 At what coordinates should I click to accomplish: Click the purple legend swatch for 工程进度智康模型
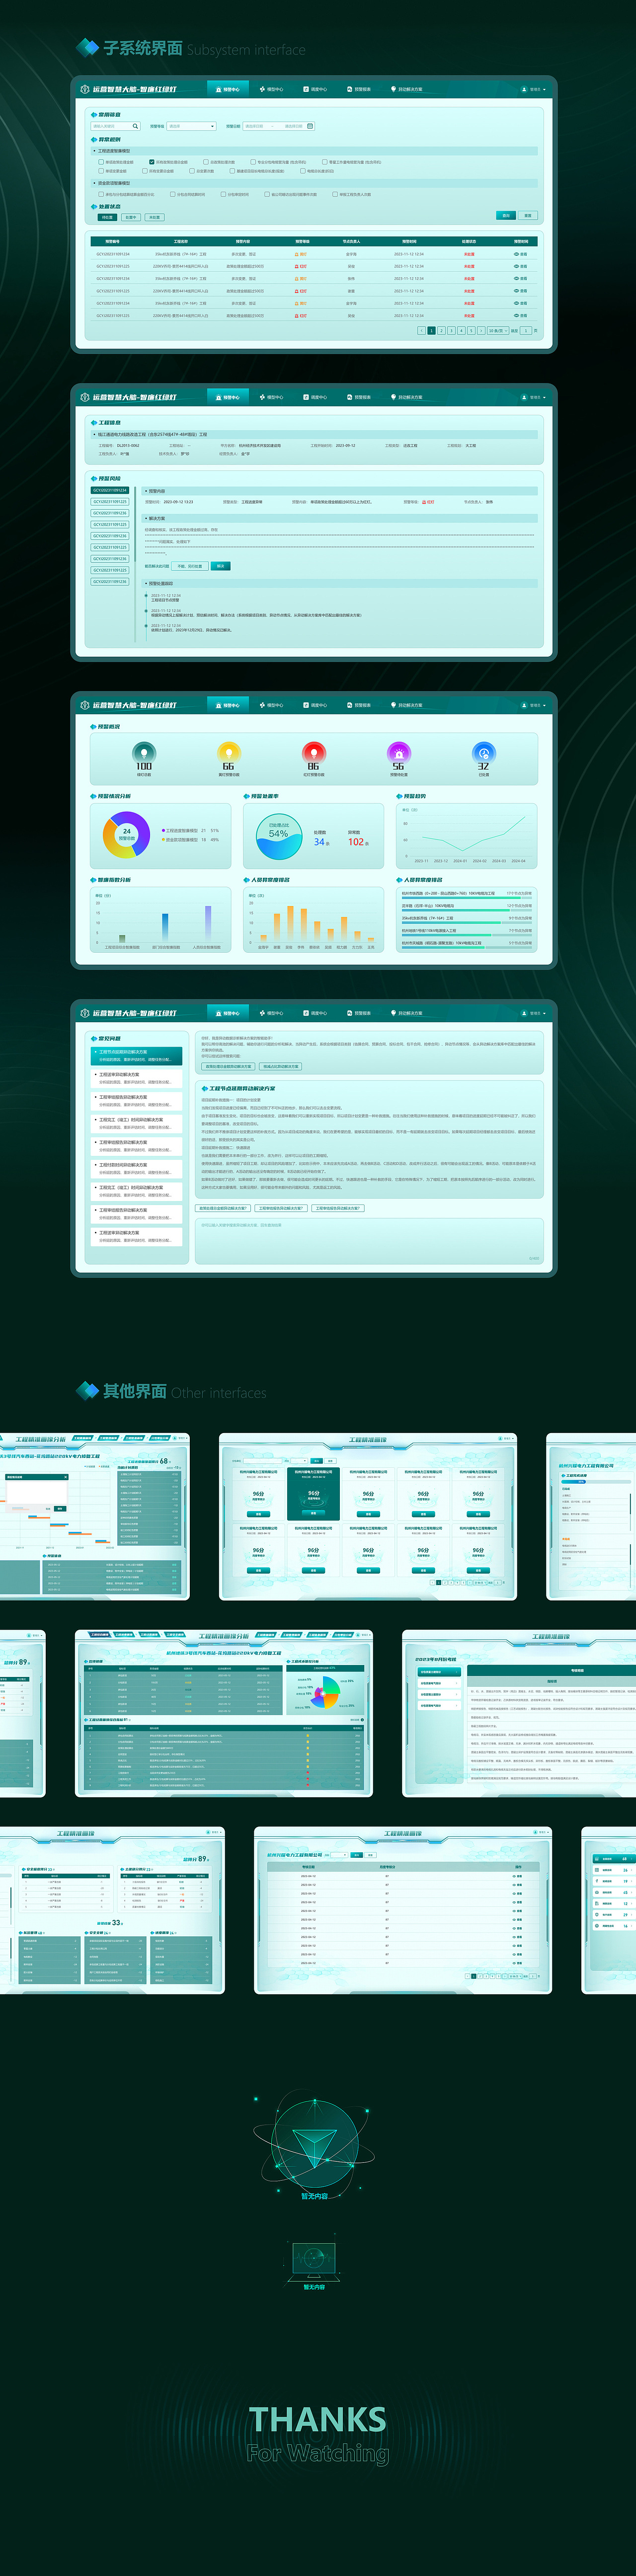click(x=164, y=830)
